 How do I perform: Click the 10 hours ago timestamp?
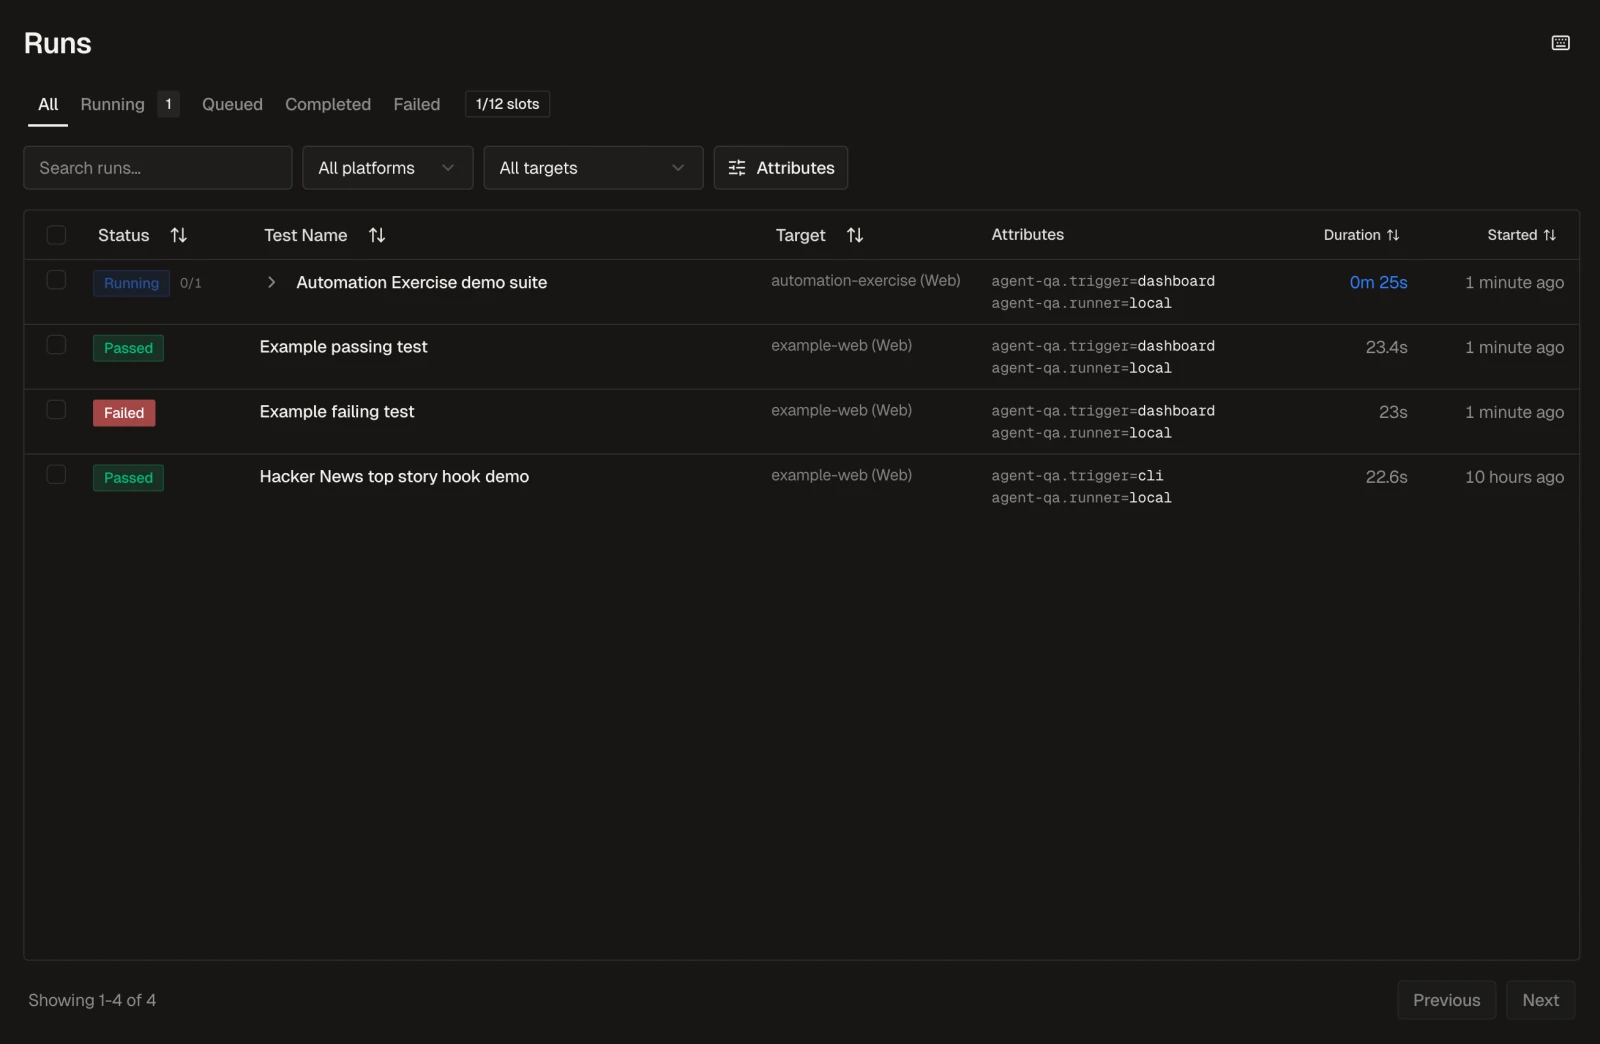(x=1514, y=477)
